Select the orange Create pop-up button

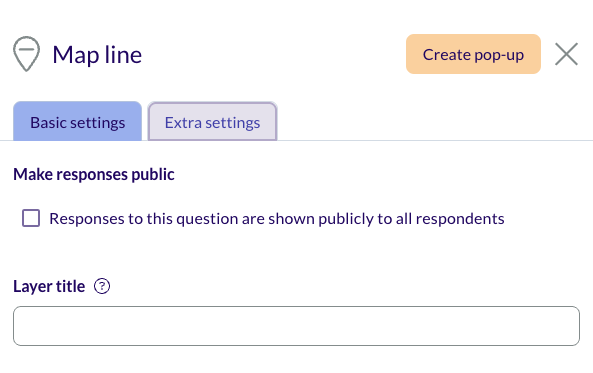[x=473, y=54]
